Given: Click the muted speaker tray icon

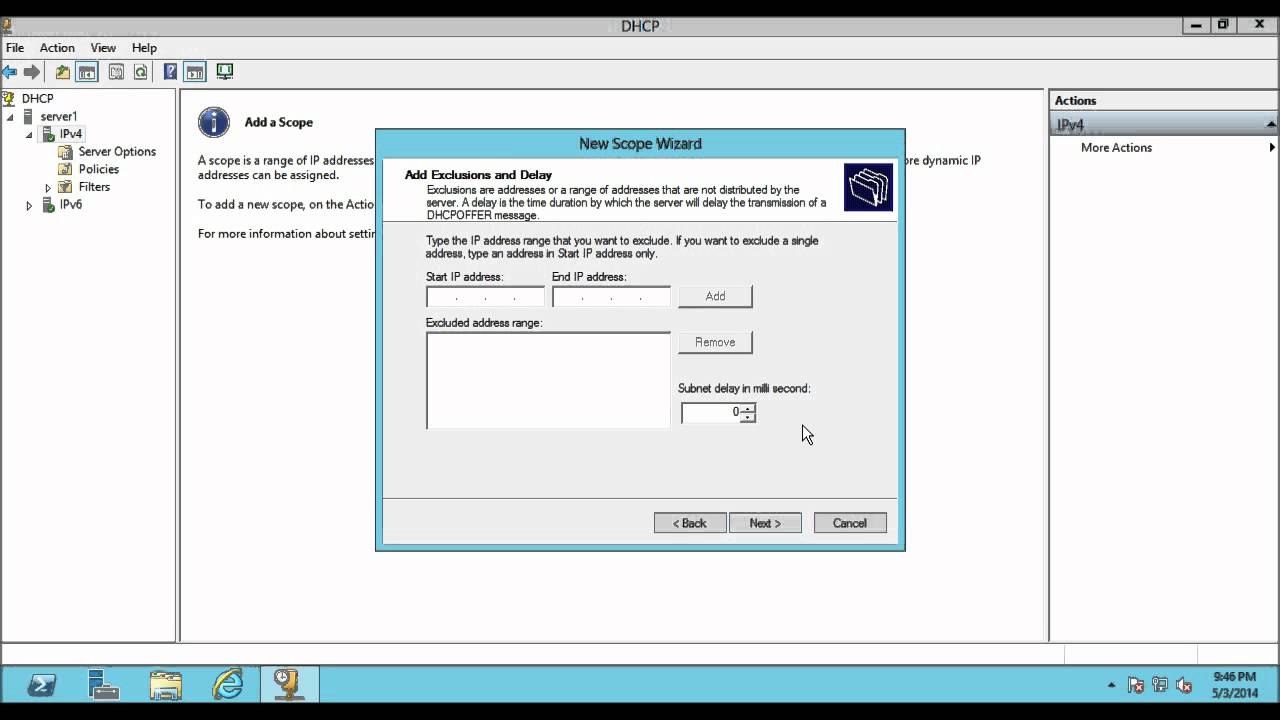Looking at the screenshot, I should tap(1184, 685).
